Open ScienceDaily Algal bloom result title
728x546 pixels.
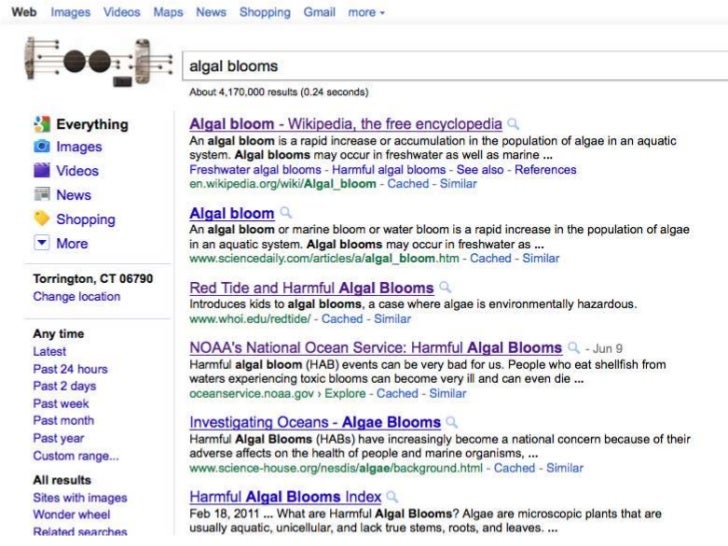click(232, 213)
